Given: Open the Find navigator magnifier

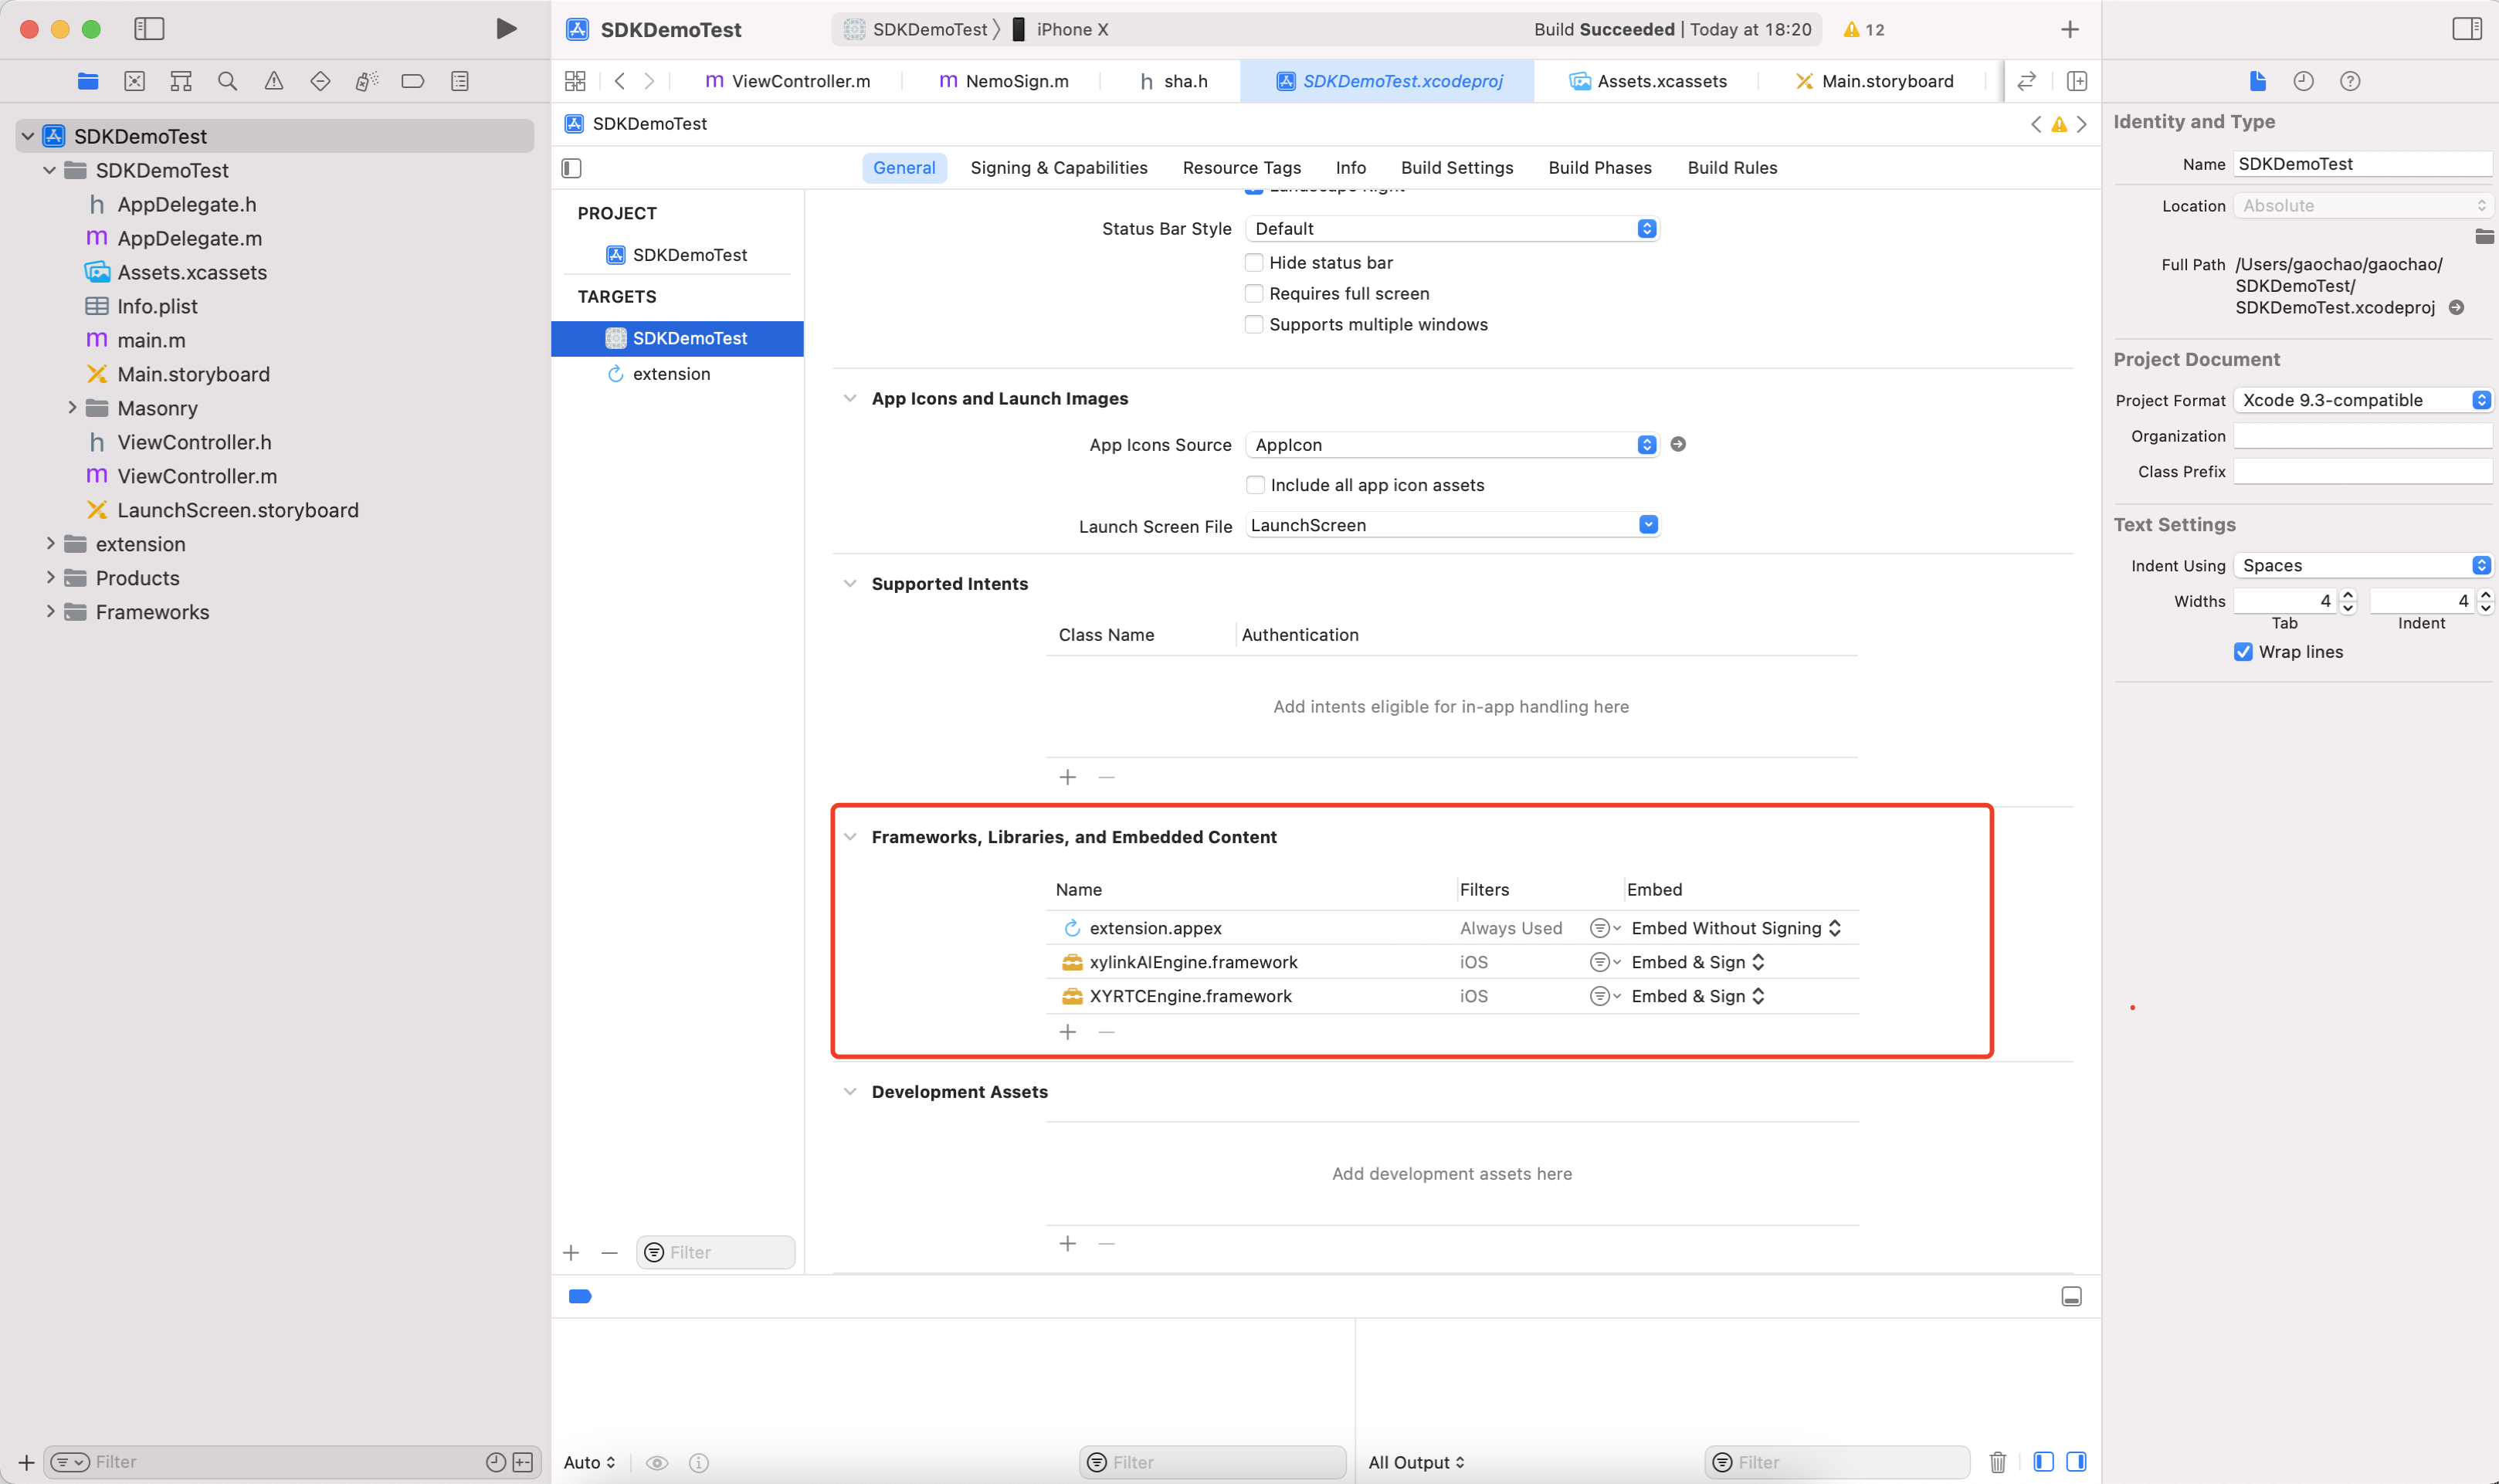Looking at the screenshot, I should click(227, 81).
